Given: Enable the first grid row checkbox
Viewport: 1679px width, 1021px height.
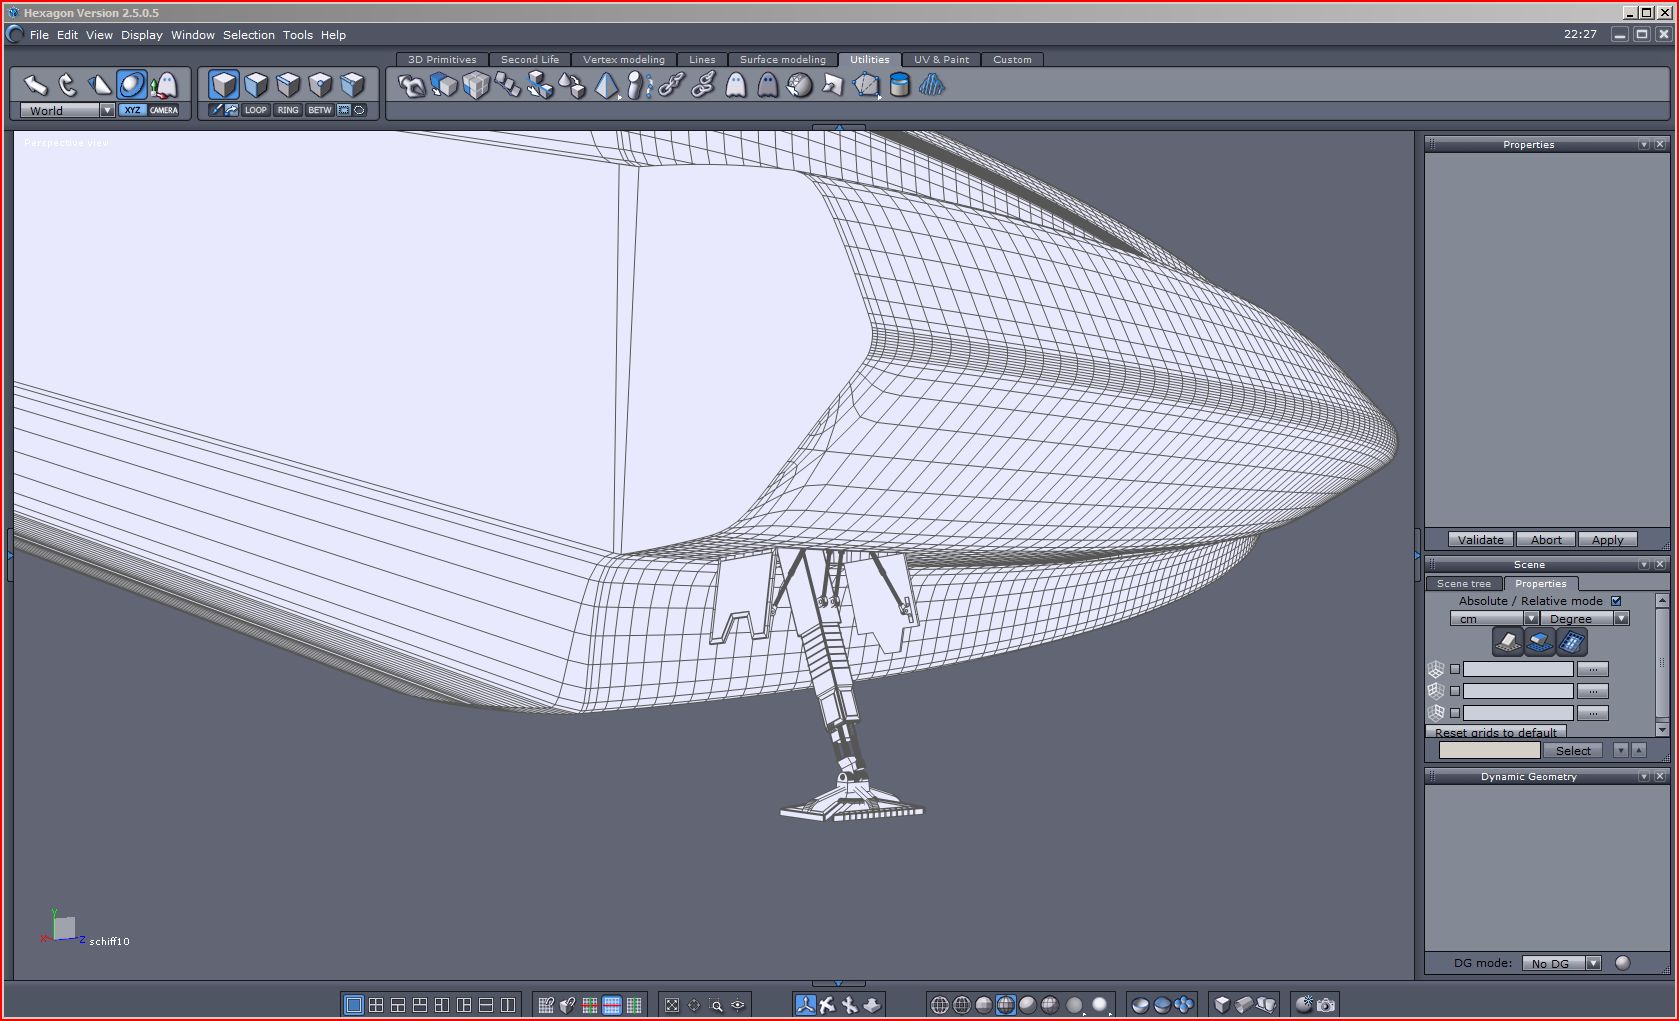Looking at the screenshot, I should coord(1455,669).
